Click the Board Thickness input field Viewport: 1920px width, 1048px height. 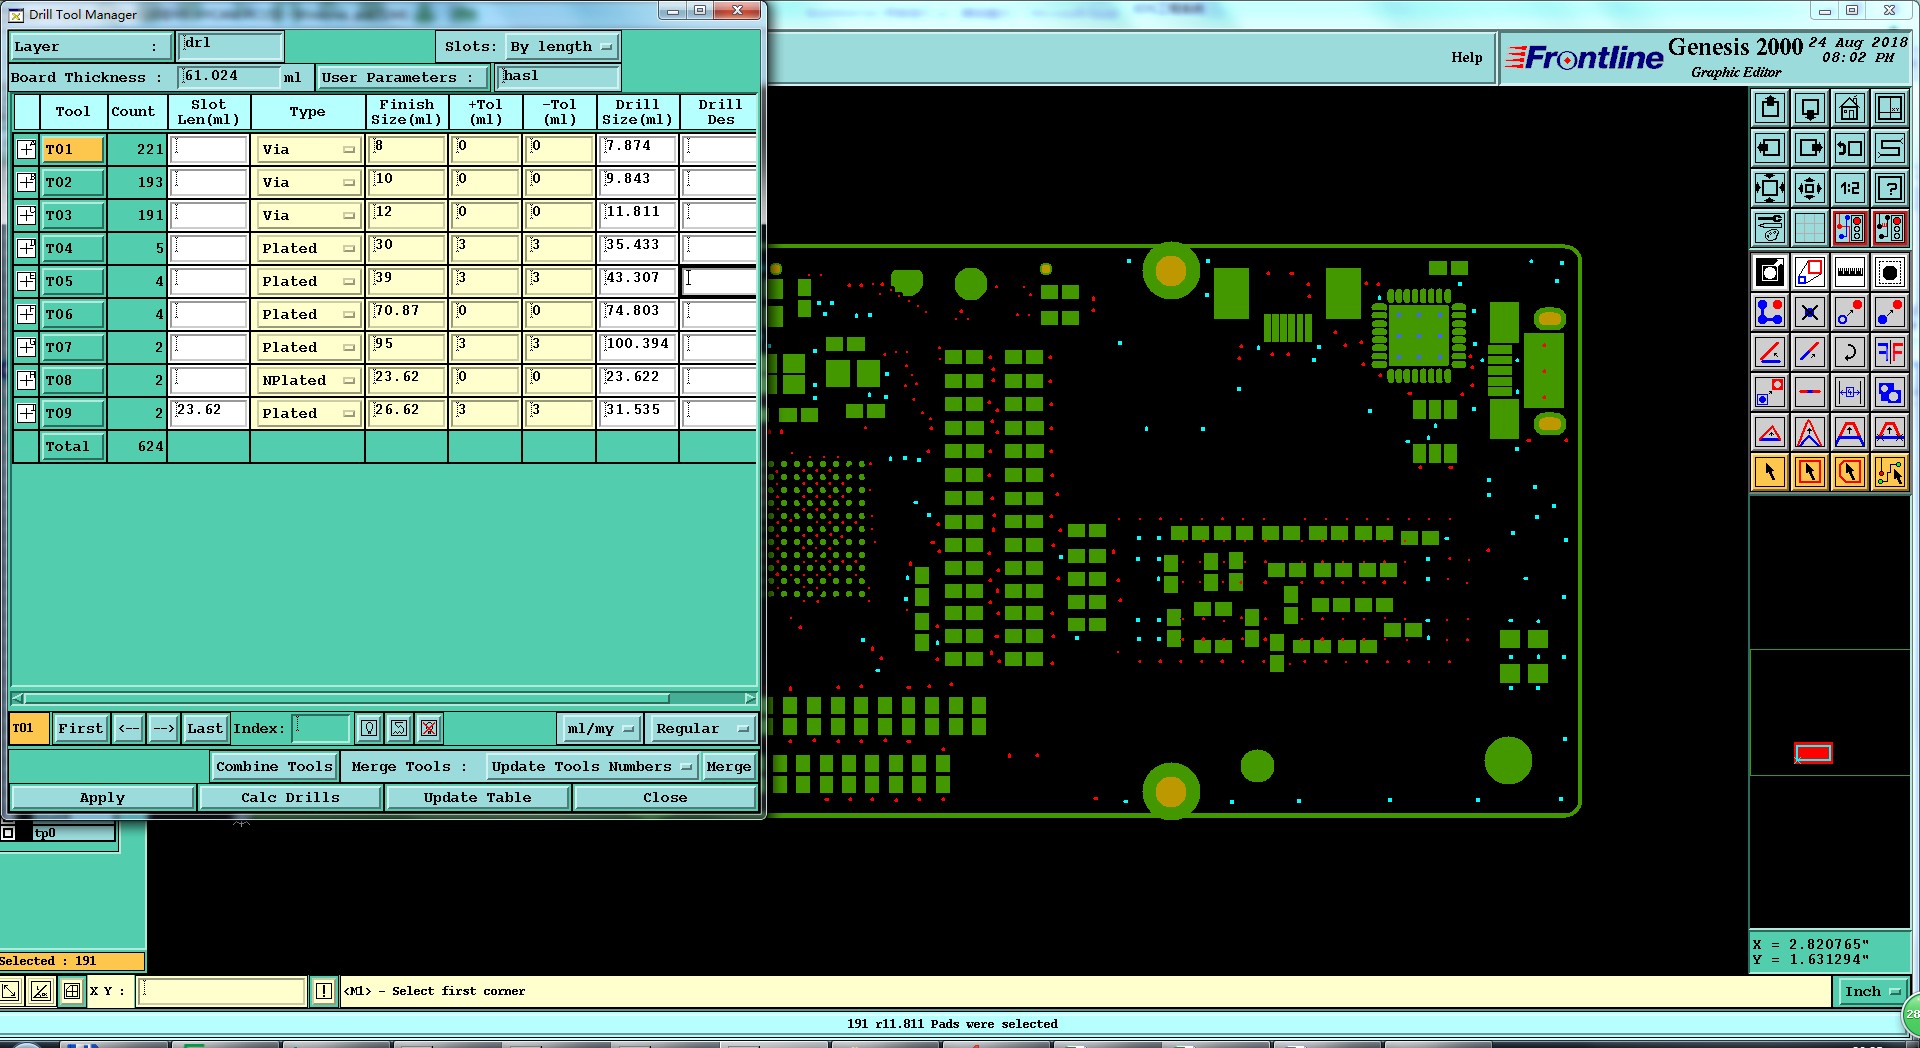(230, 77)
